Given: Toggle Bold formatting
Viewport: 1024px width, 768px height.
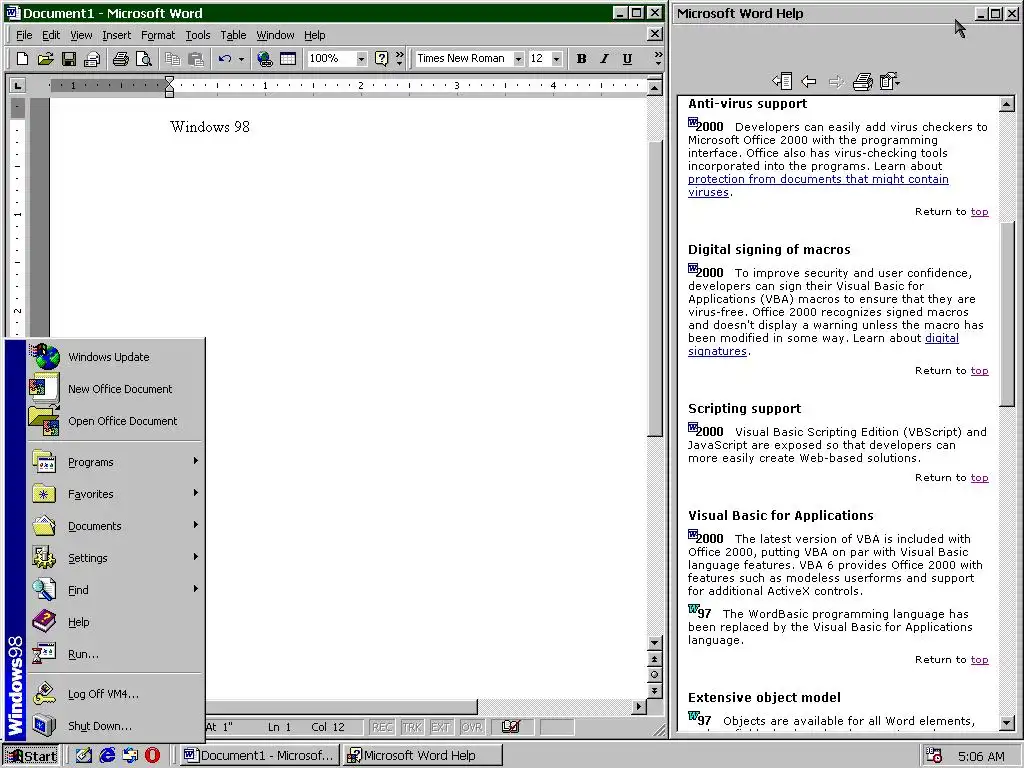Looking at the screenshot, I should tap(581, 59).
